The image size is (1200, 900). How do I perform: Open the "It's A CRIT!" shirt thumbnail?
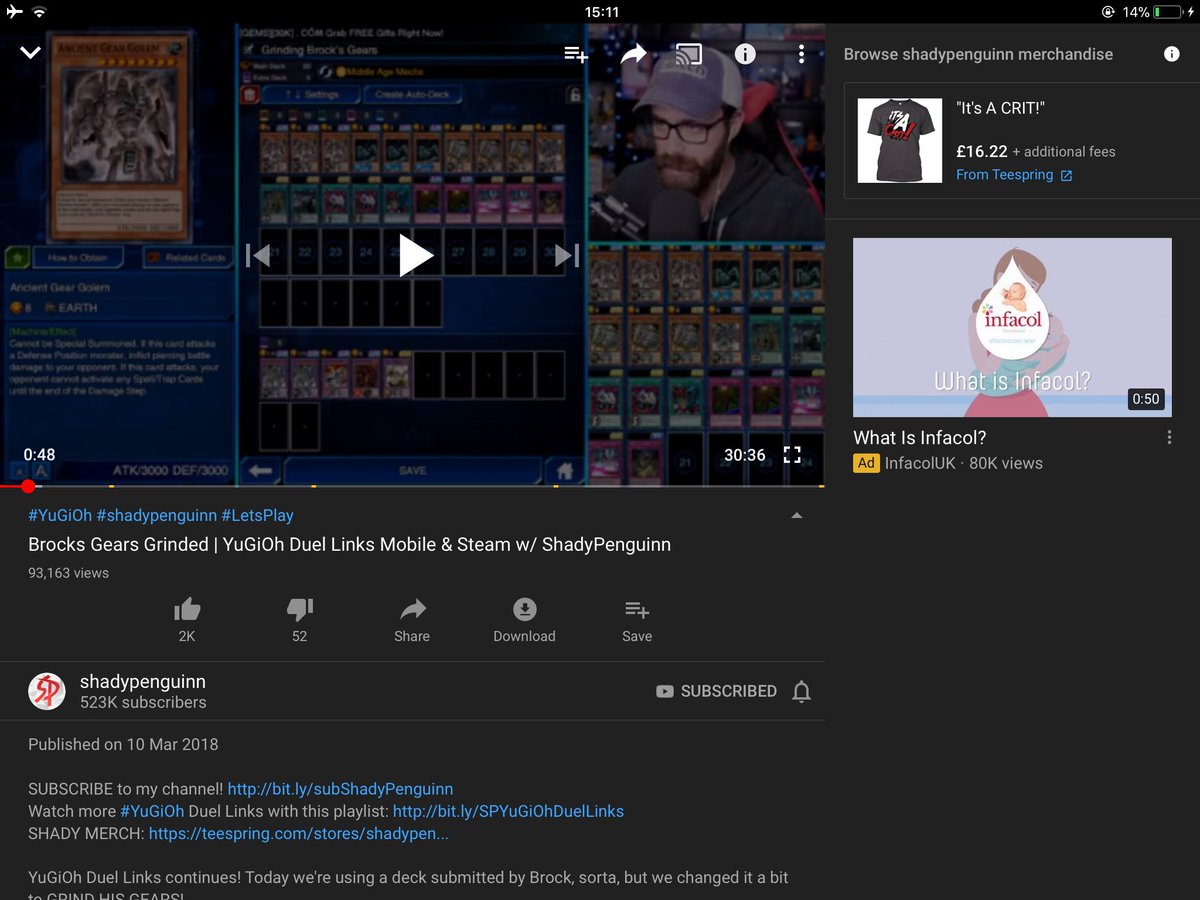[x=900, y=140]
